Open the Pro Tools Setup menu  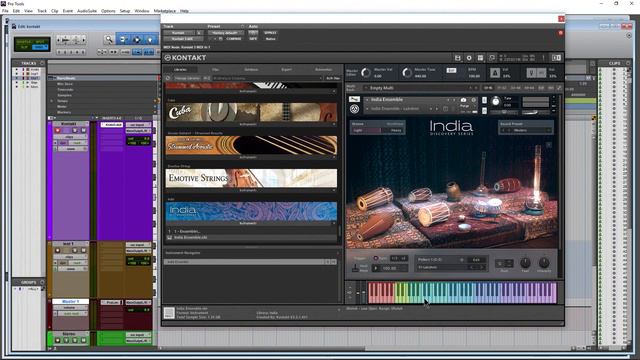pyautogui.click(x=124, y=11)
